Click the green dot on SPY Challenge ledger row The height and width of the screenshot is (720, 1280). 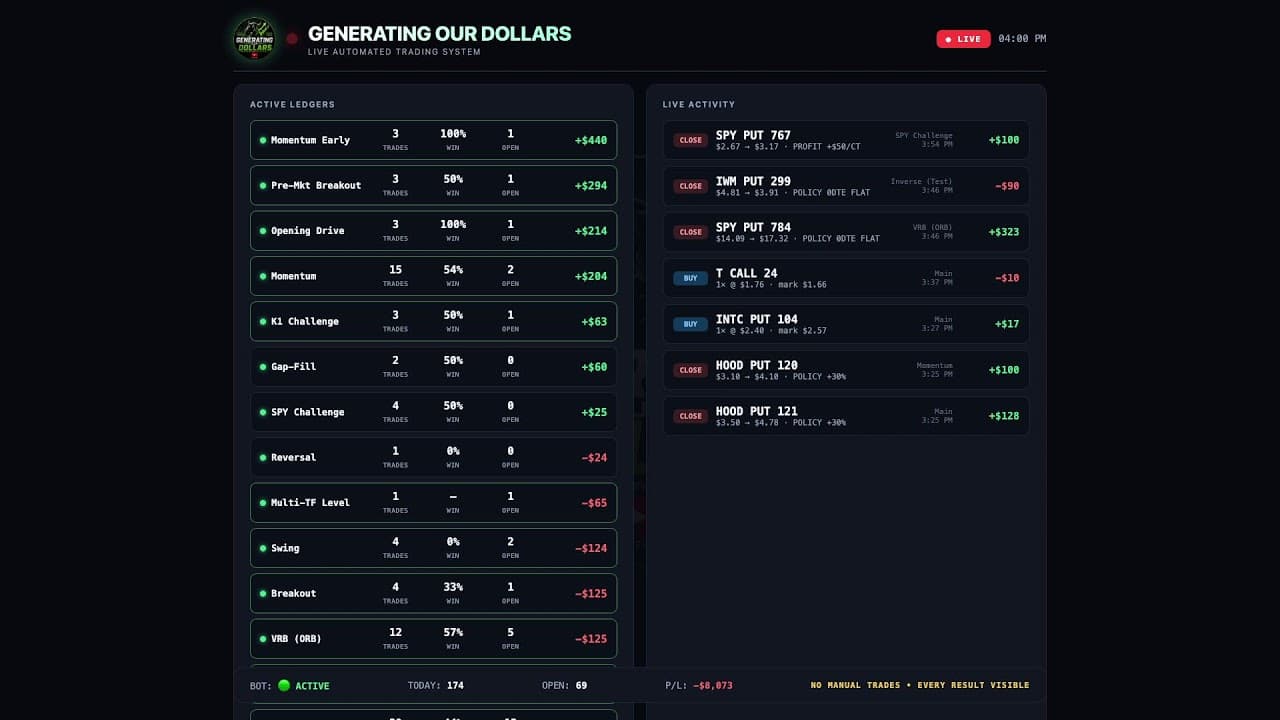tap(263, 412)
